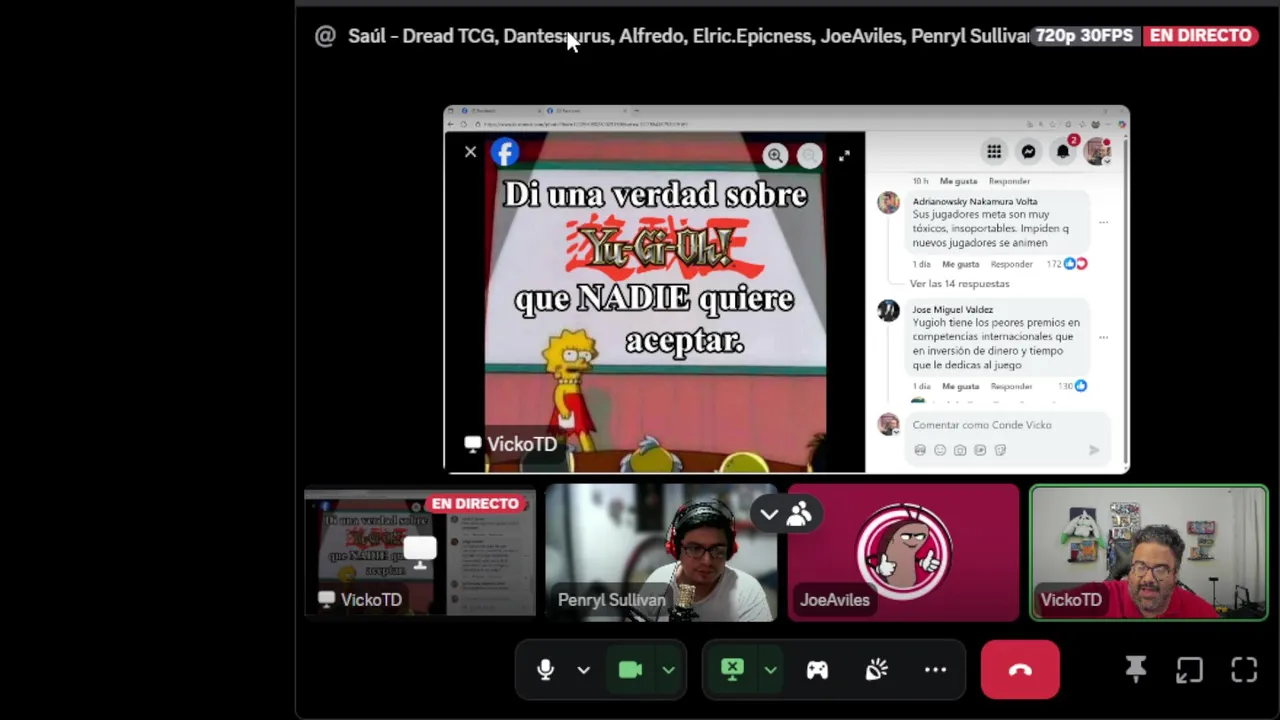The image size is (1280, 720).
Task: Turn off the green camera button
Action: 630,670
